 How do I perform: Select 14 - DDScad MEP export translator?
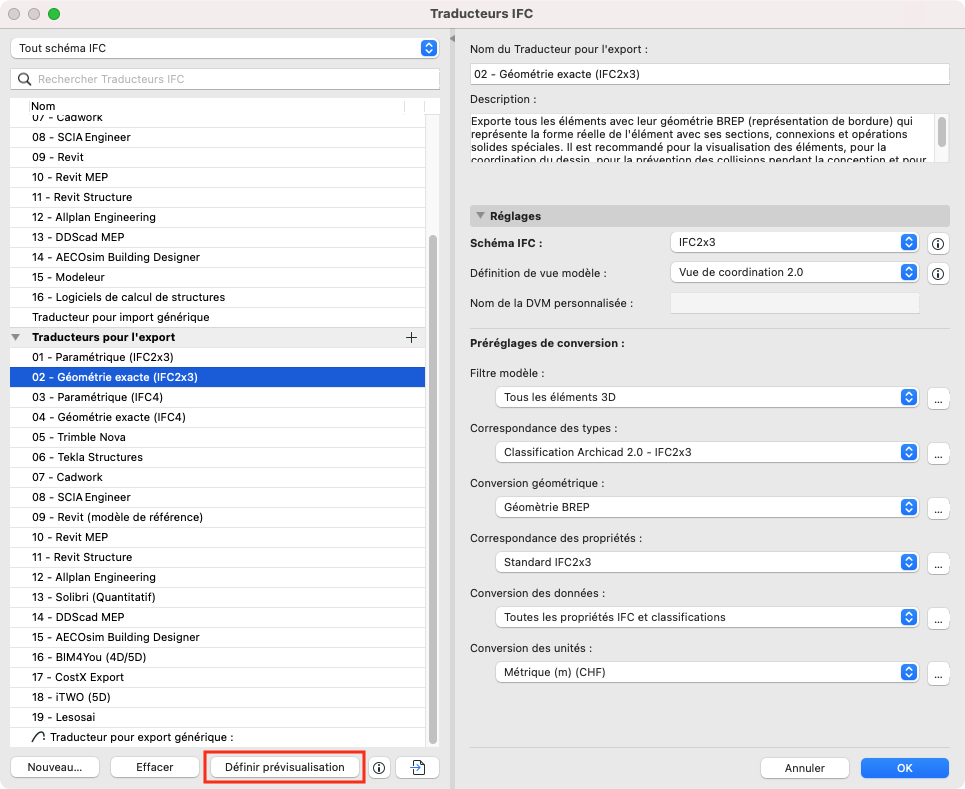click(217, 617)
